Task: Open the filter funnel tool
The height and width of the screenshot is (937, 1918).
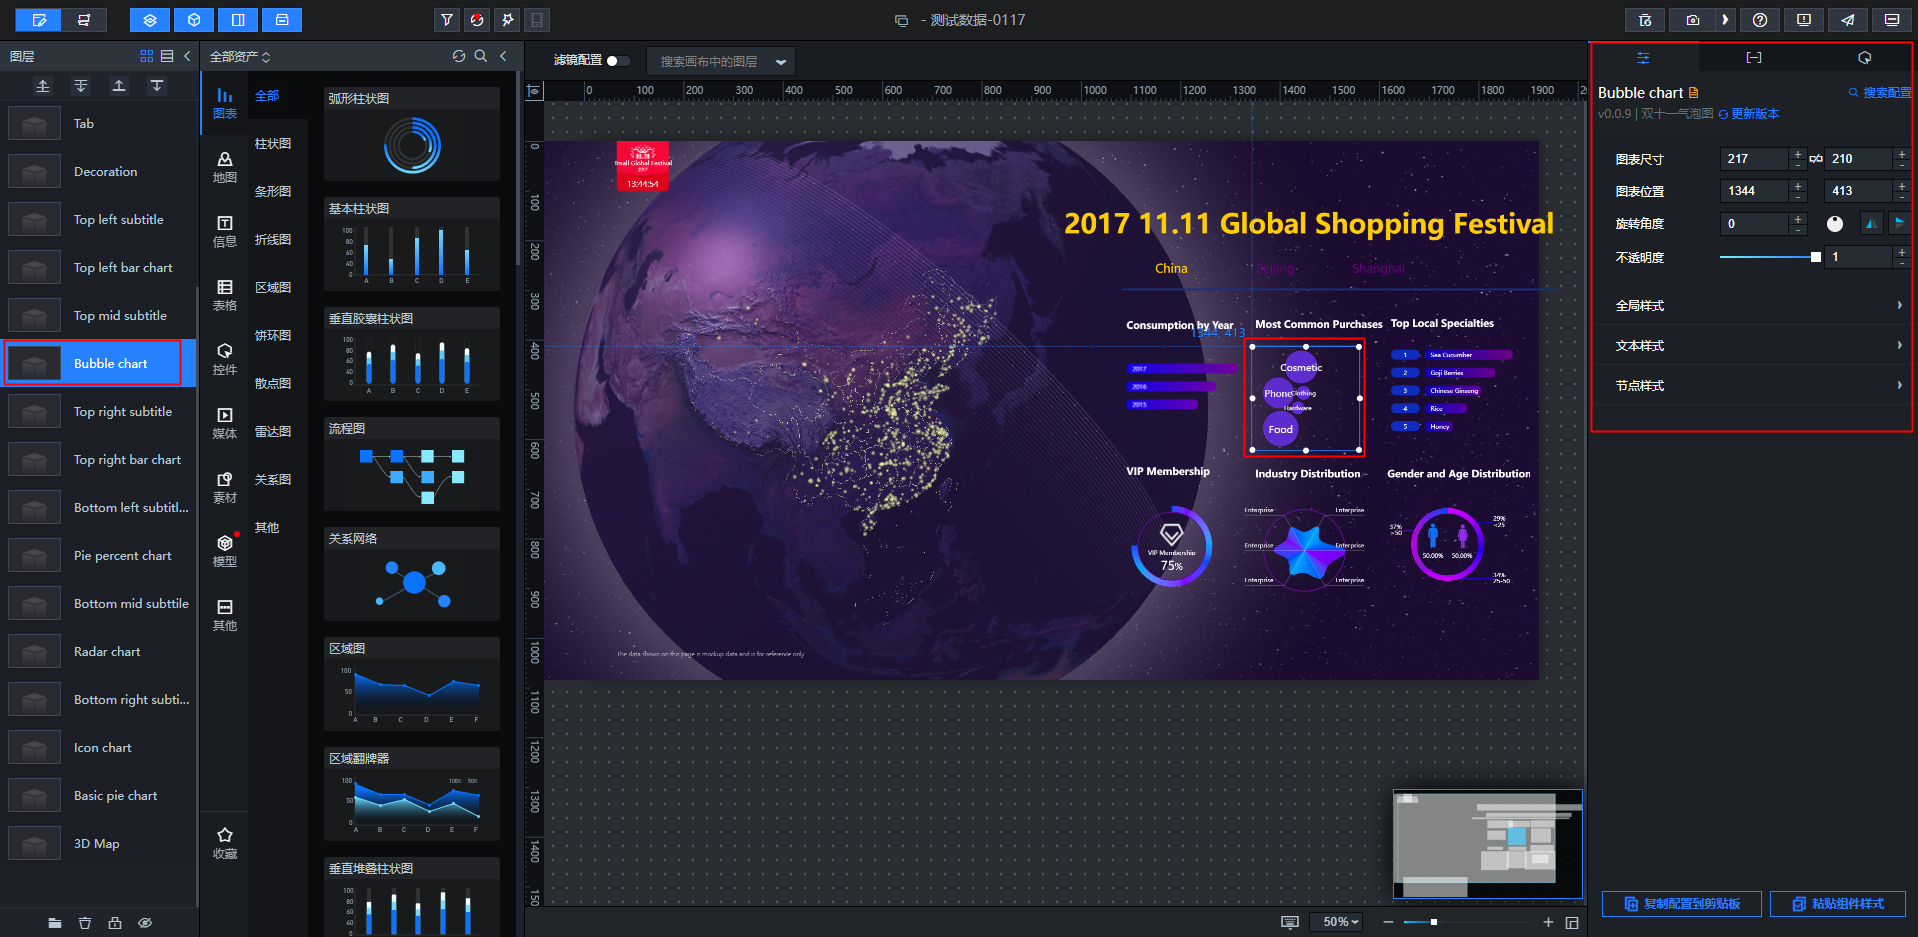Action: click(447, 20)
